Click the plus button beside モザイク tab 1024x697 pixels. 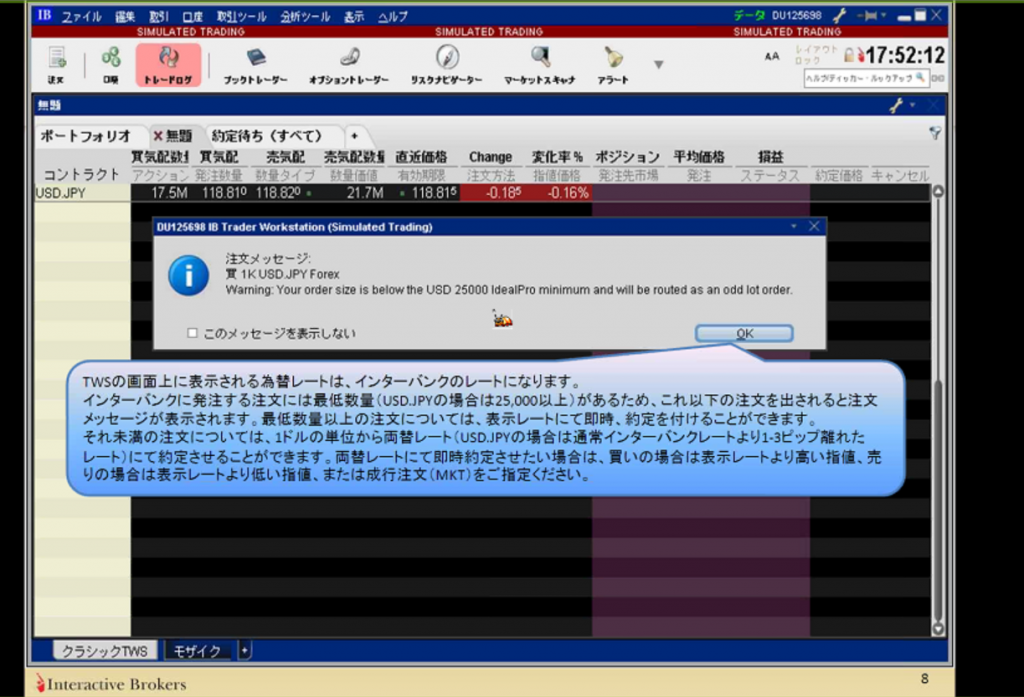(x=244, y=651)
